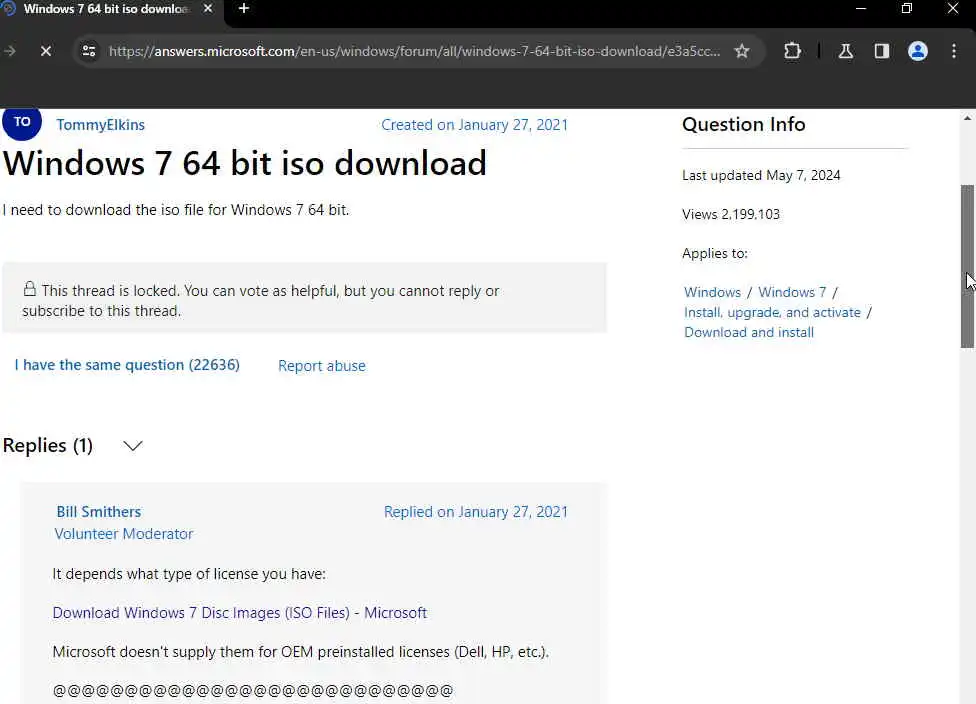The height and width of the screenshot is (704, 976).
Task: Close the Windows 7 64 bit iso tab
Action: click(x=208, y=9)
